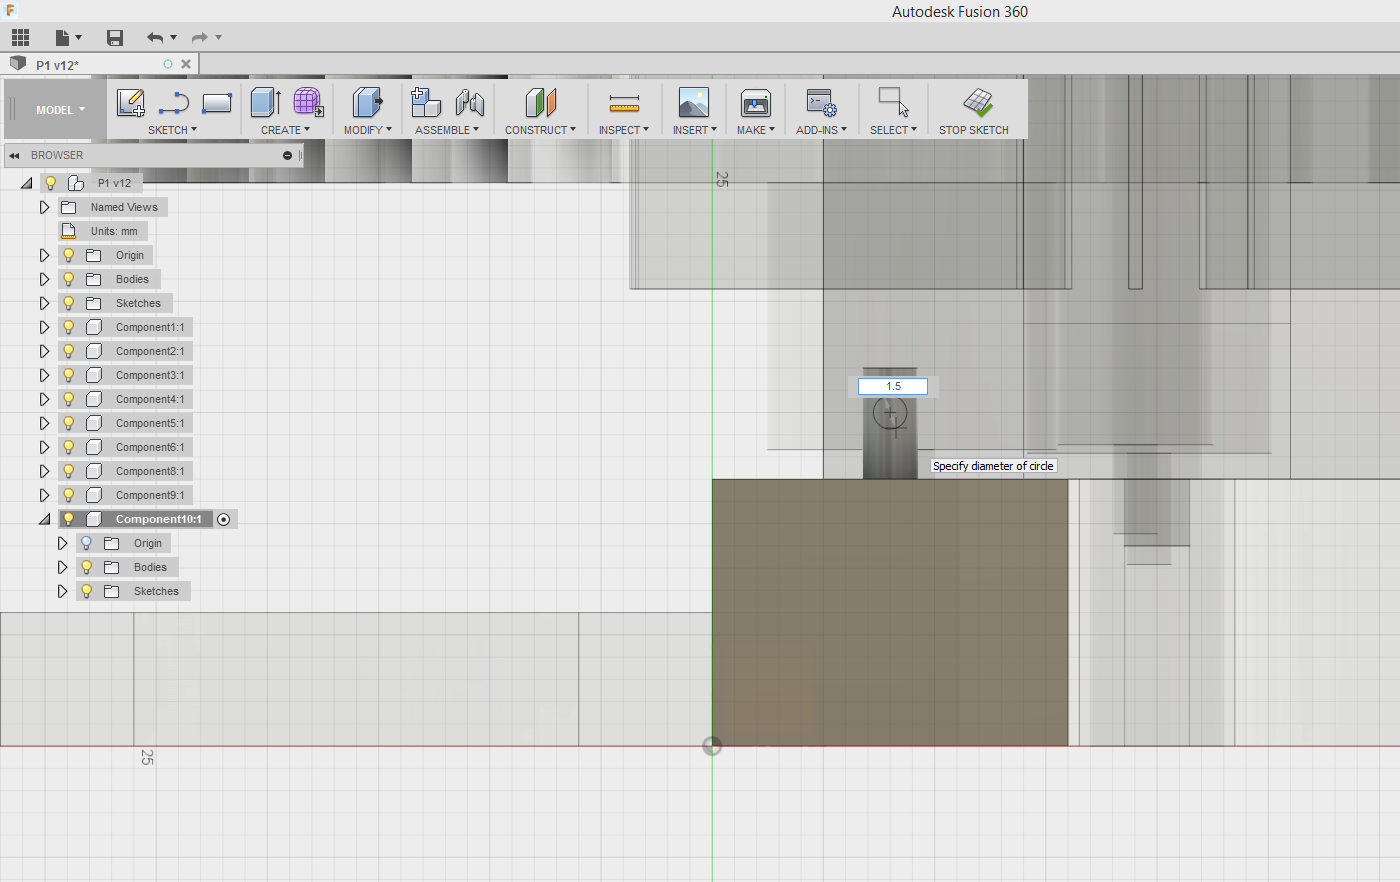
Task: Collapse the BROWSER panel arrows
Action: point(15,156)
